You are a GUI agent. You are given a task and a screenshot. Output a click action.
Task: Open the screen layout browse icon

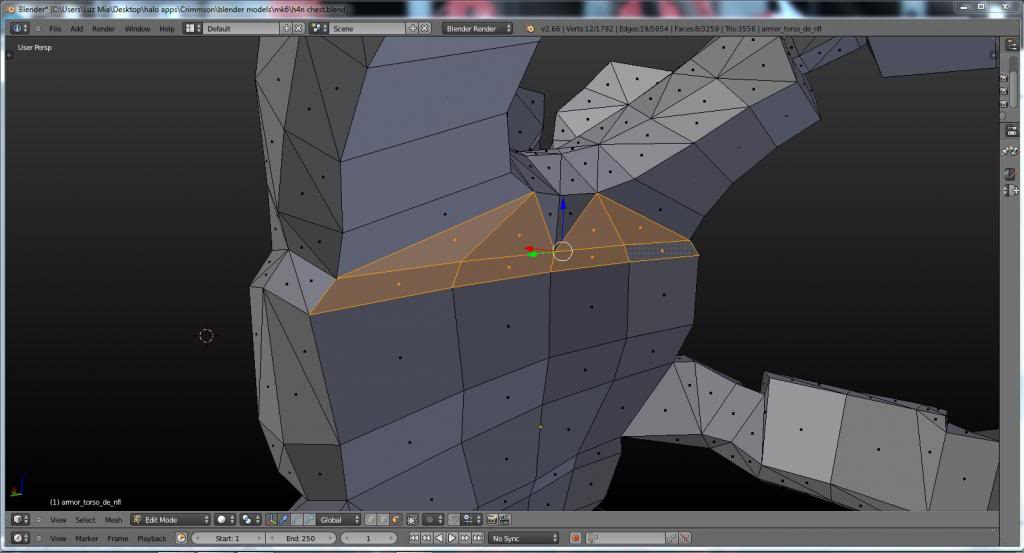click(x=192, y=28)
